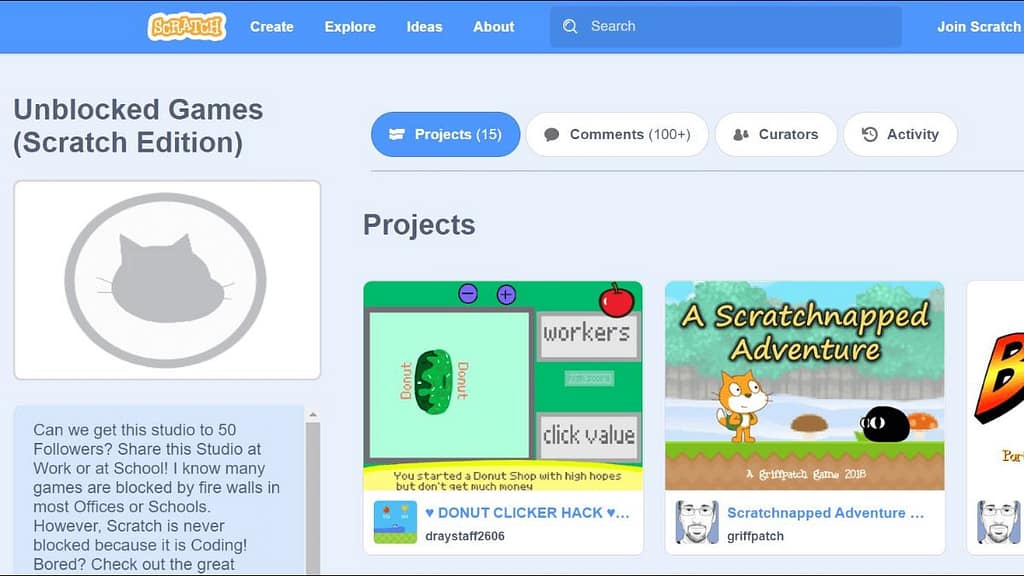Focus the Search input field
This screenshot has height=576, width=1024.
tap(726, 27)
